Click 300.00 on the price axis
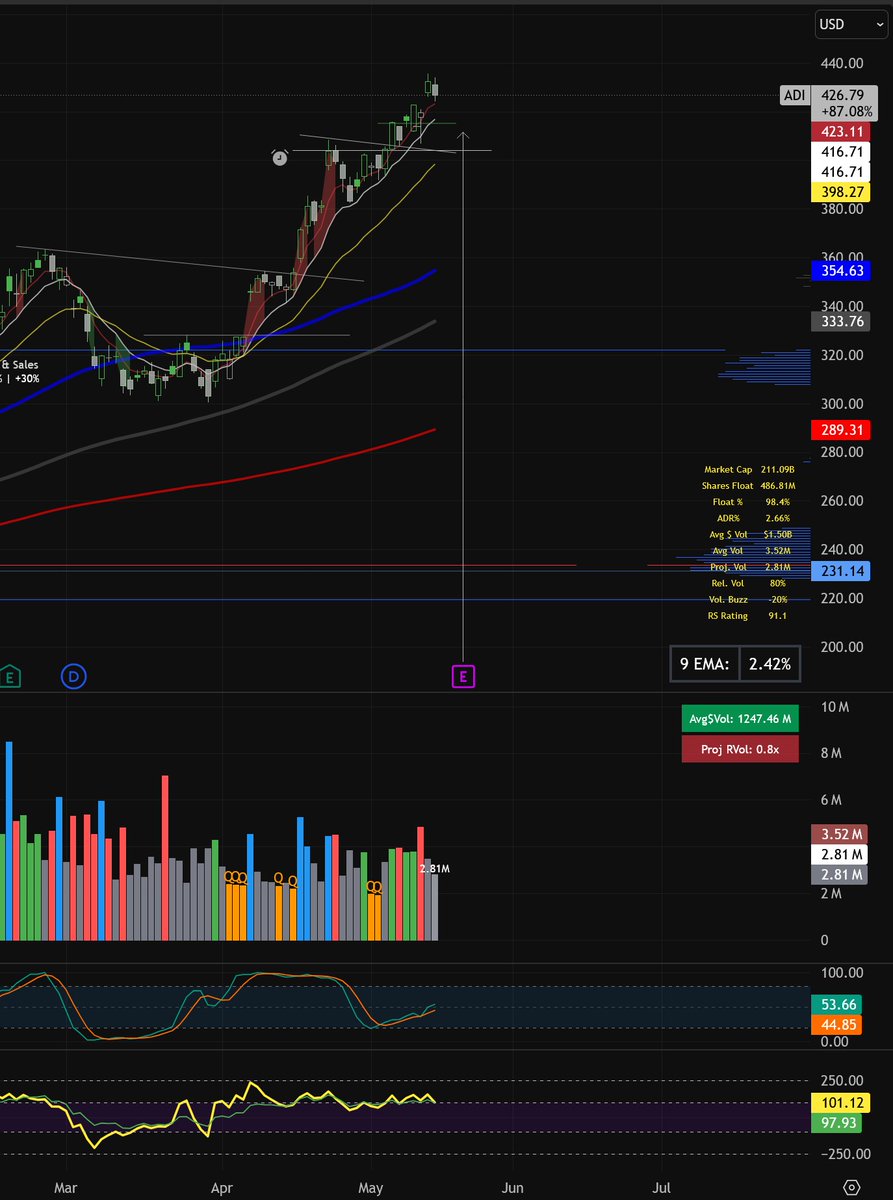This screenshot has width=893, height=1200. coord(842,404)
